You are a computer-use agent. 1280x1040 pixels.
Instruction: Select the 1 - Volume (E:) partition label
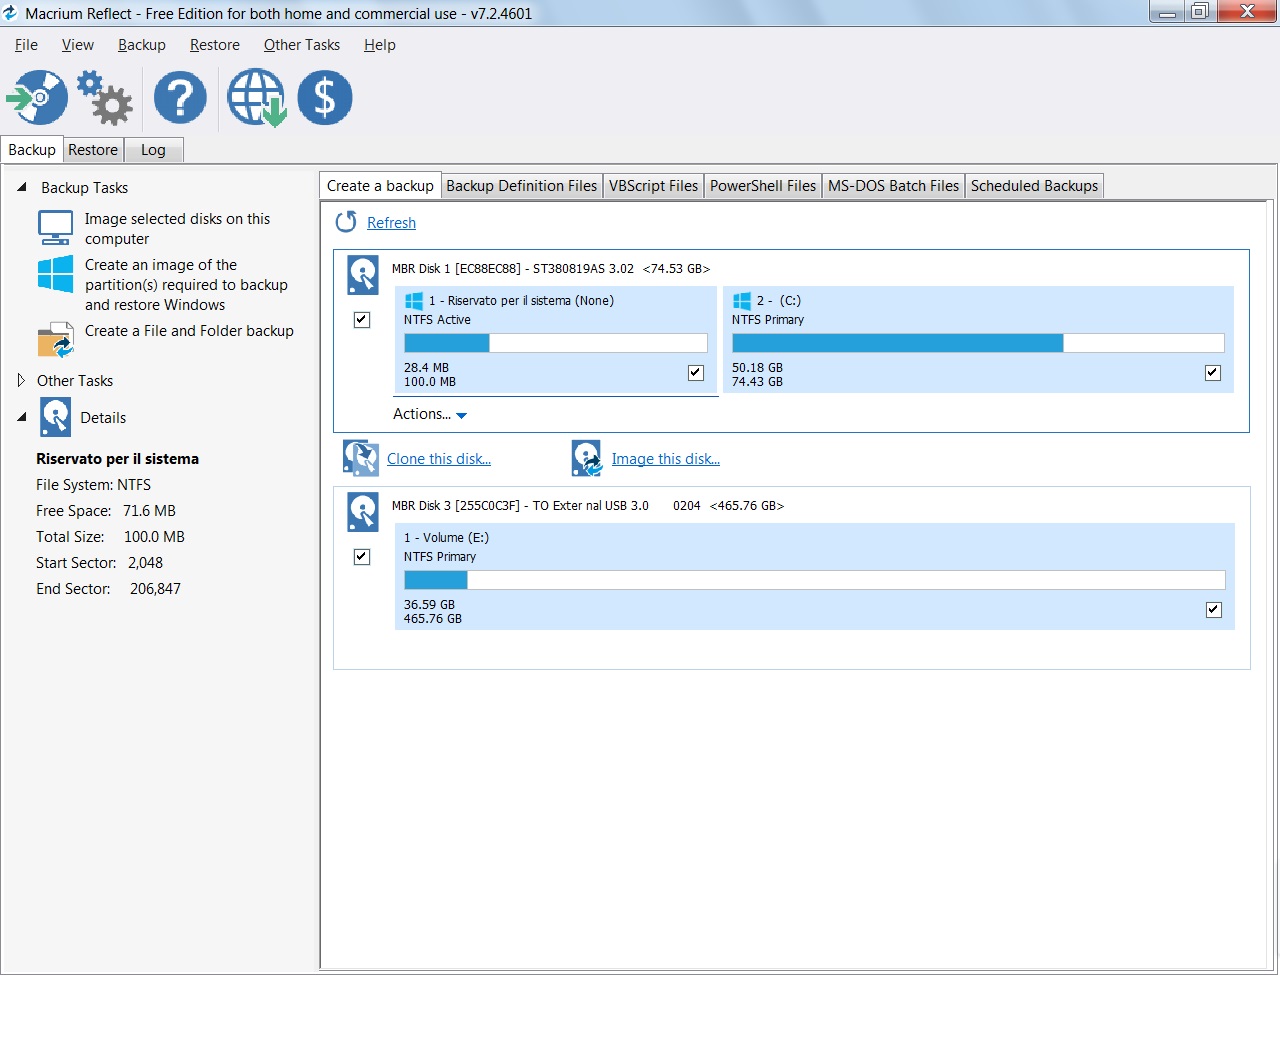point(446,538)
